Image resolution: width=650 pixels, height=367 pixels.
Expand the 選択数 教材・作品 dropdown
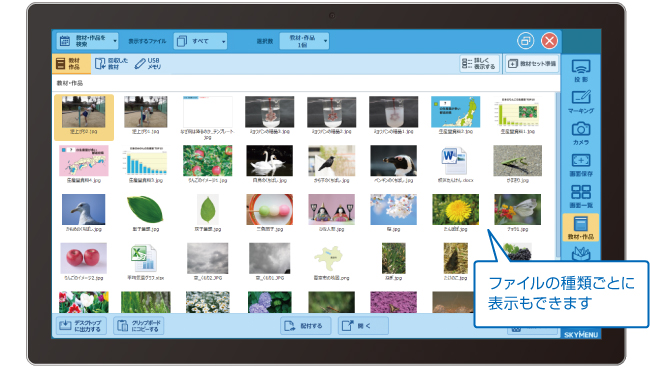[x=304, y=41]
